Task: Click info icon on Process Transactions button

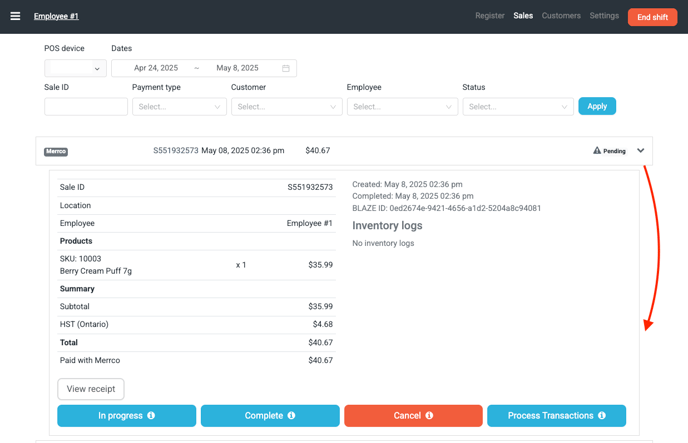Action: pyautogui.click(x=602, y=416)
